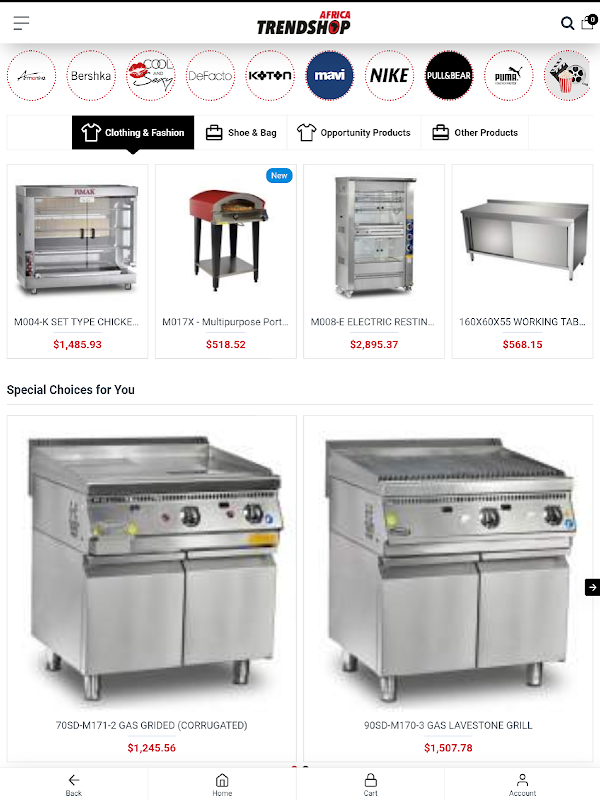600x800 pixels.
Task: Open the Opportunity Products tab
Action: (x=354, y=133)
